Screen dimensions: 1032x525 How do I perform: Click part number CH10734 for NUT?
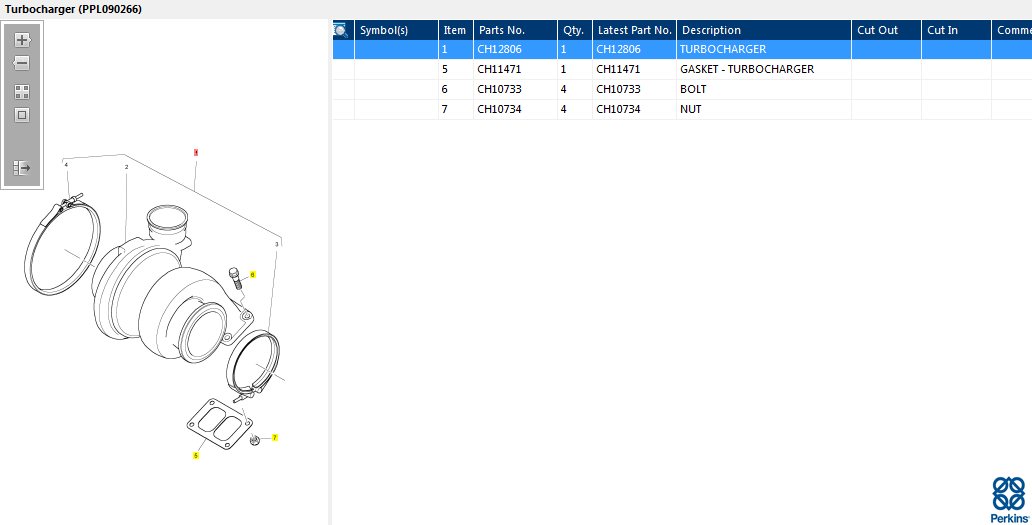[x=500, y=109]
